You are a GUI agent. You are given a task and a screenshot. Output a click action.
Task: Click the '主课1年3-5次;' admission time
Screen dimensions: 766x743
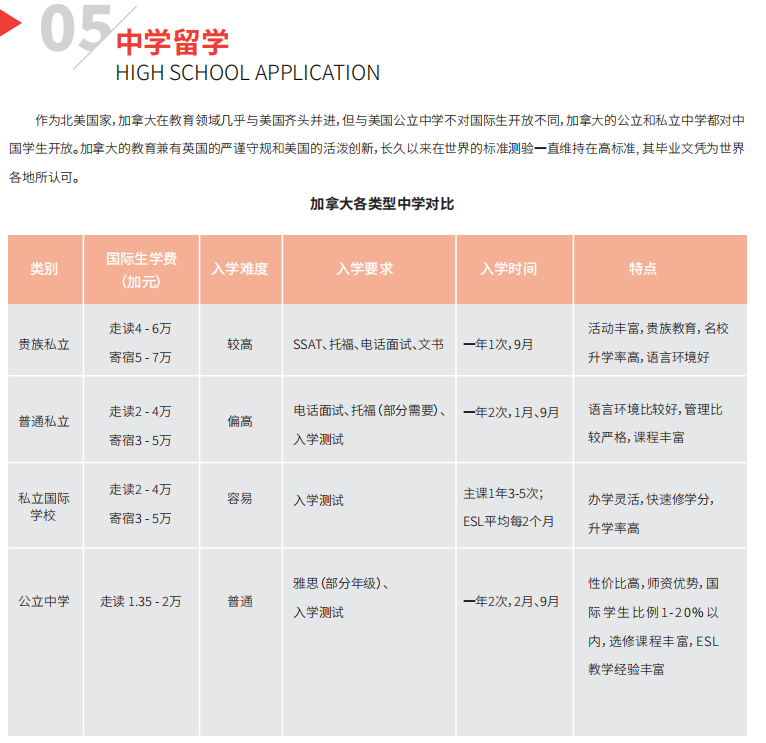point(504,493)
